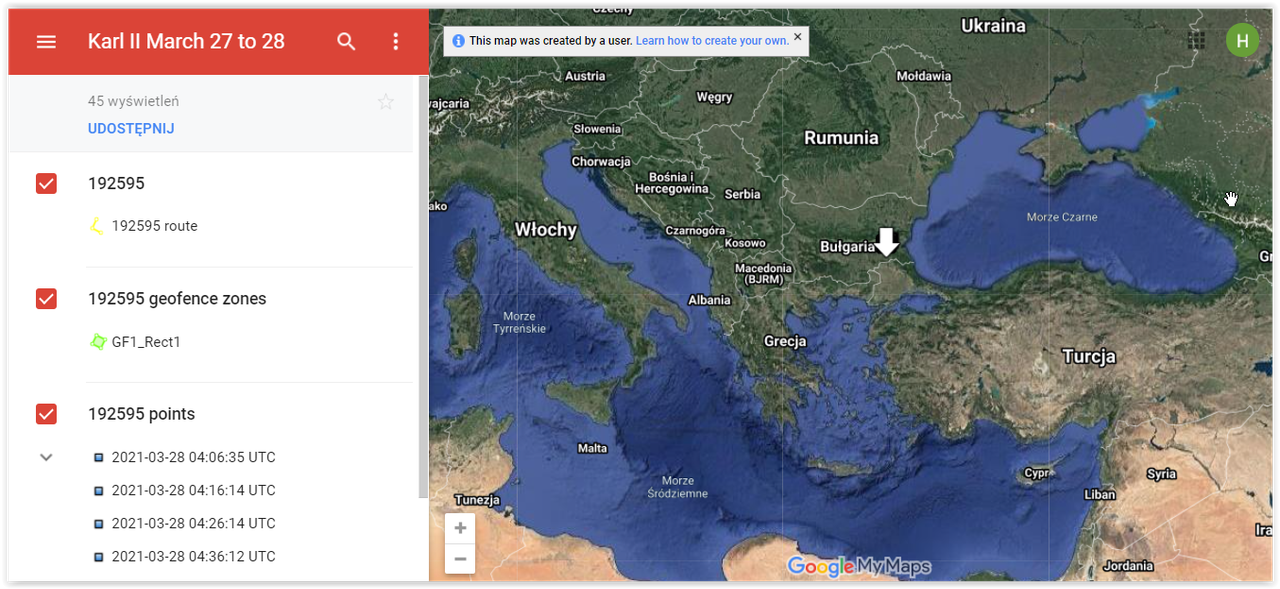
Task: Click the 'Rumunia' label on the map
Action: tap(841, 138)
